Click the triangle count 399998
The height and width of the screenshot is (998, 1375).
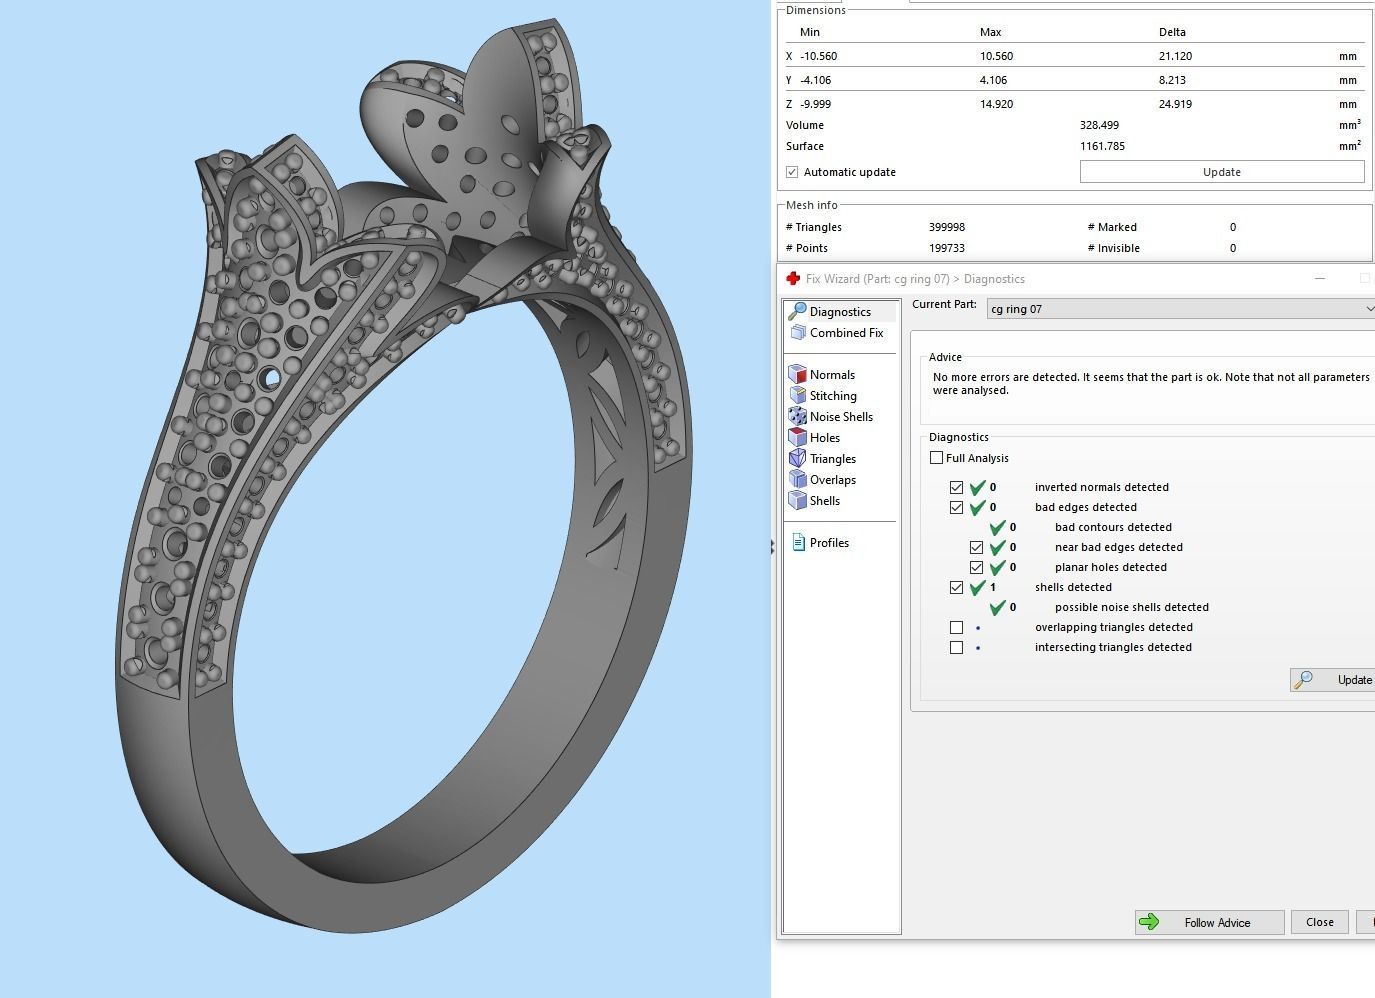[947, 227]
